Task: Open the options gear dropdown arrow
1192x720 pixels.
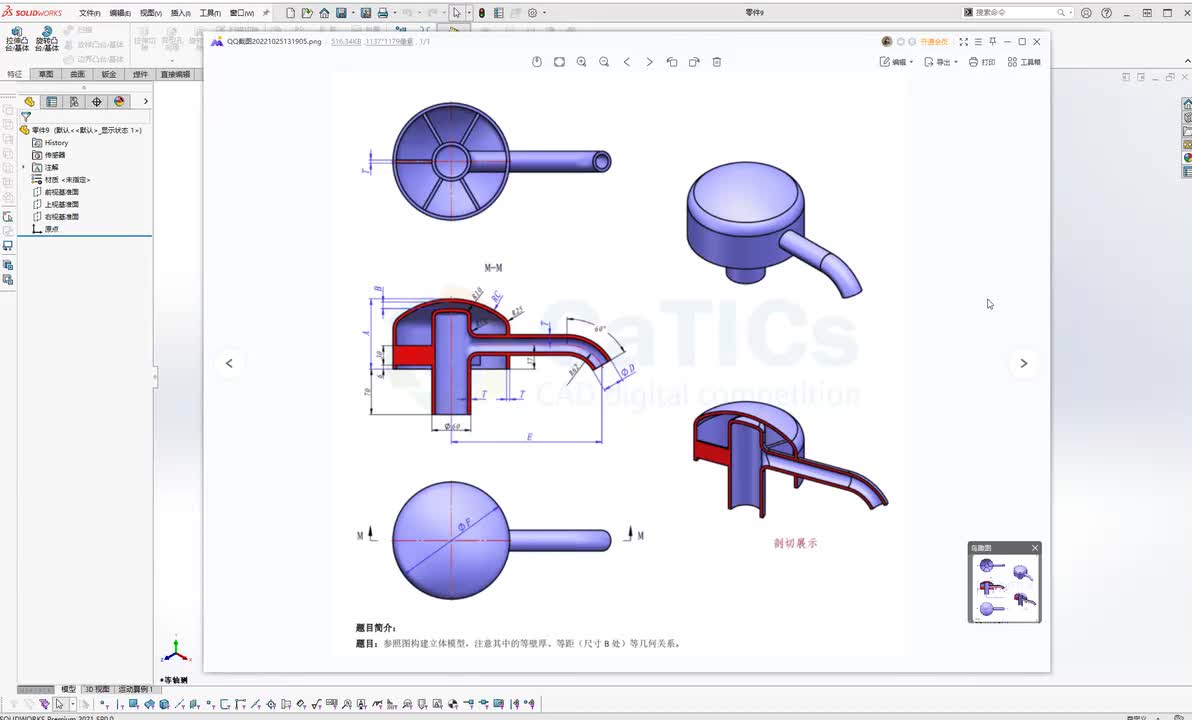Action: [x=544, y=13]
